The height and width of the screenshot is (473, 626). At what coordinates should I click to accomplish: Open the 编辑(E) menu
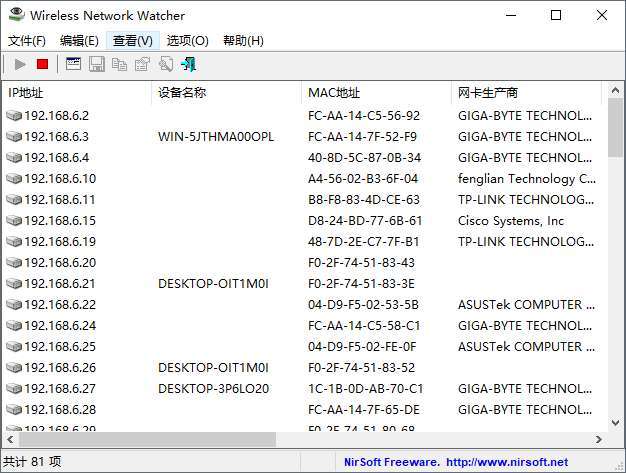click(79, 40)
